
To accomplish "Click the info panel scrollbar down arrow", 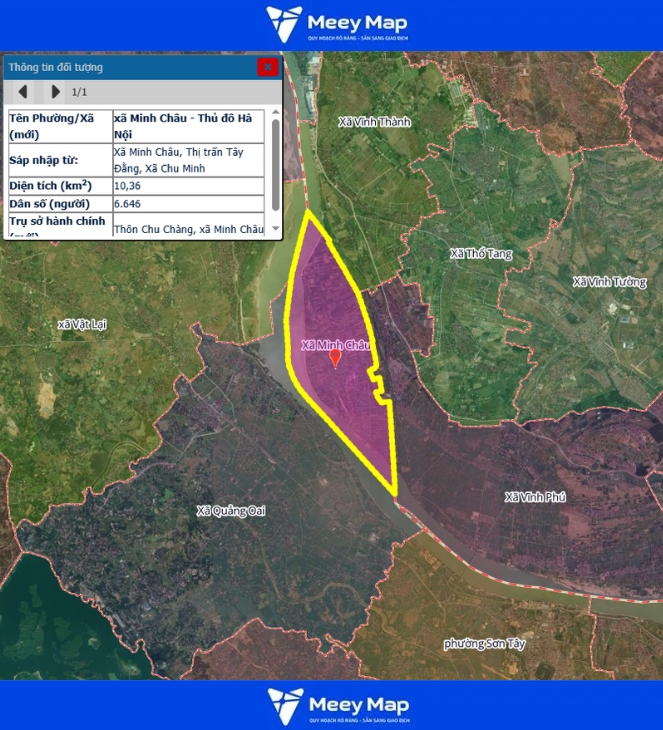I will tap(276, 228).
